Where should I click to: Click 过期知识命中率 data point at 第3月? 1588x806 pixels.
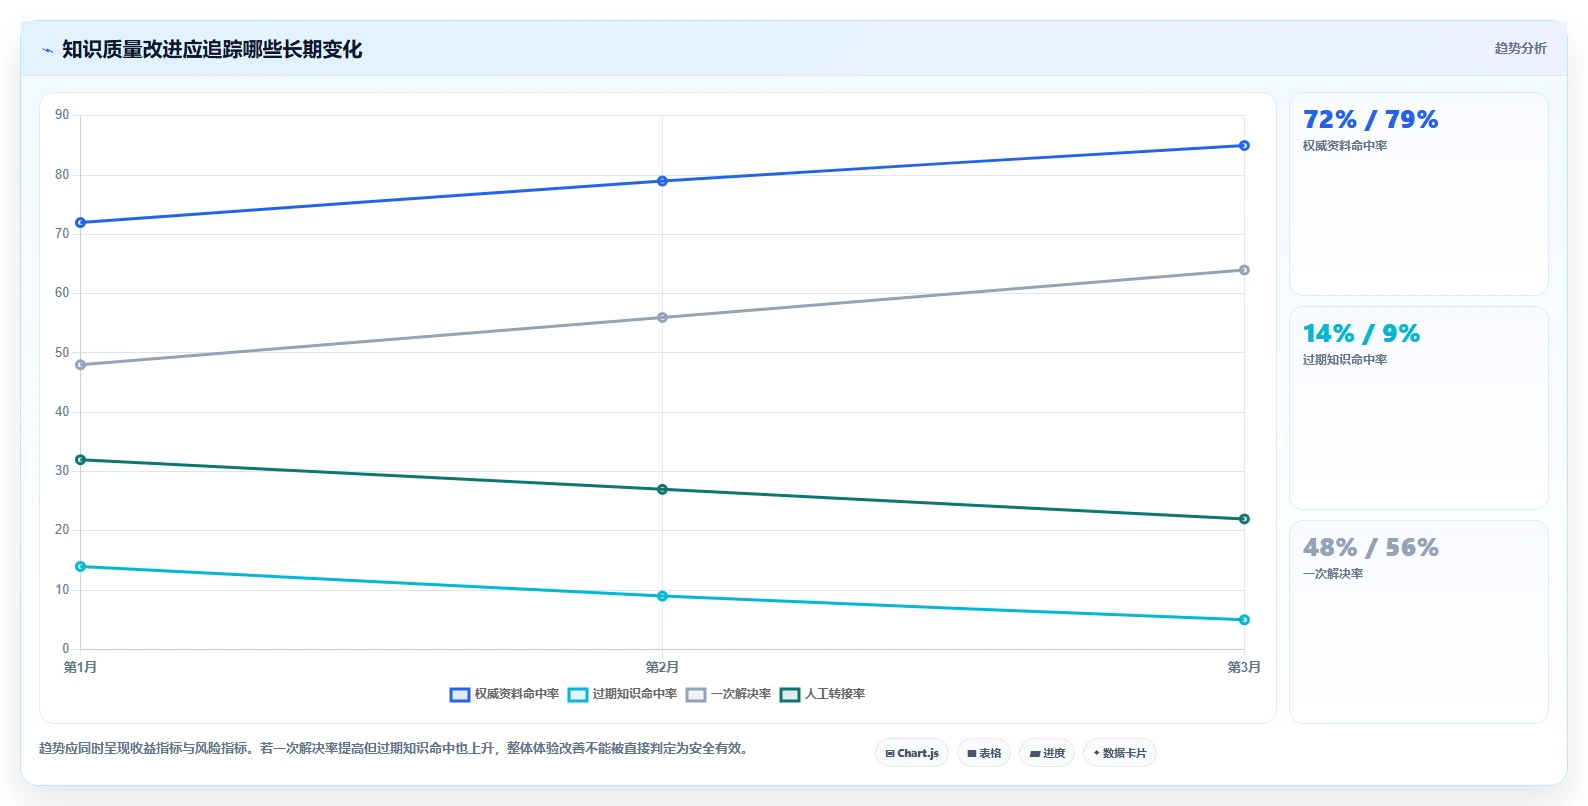coord(1244,620)
